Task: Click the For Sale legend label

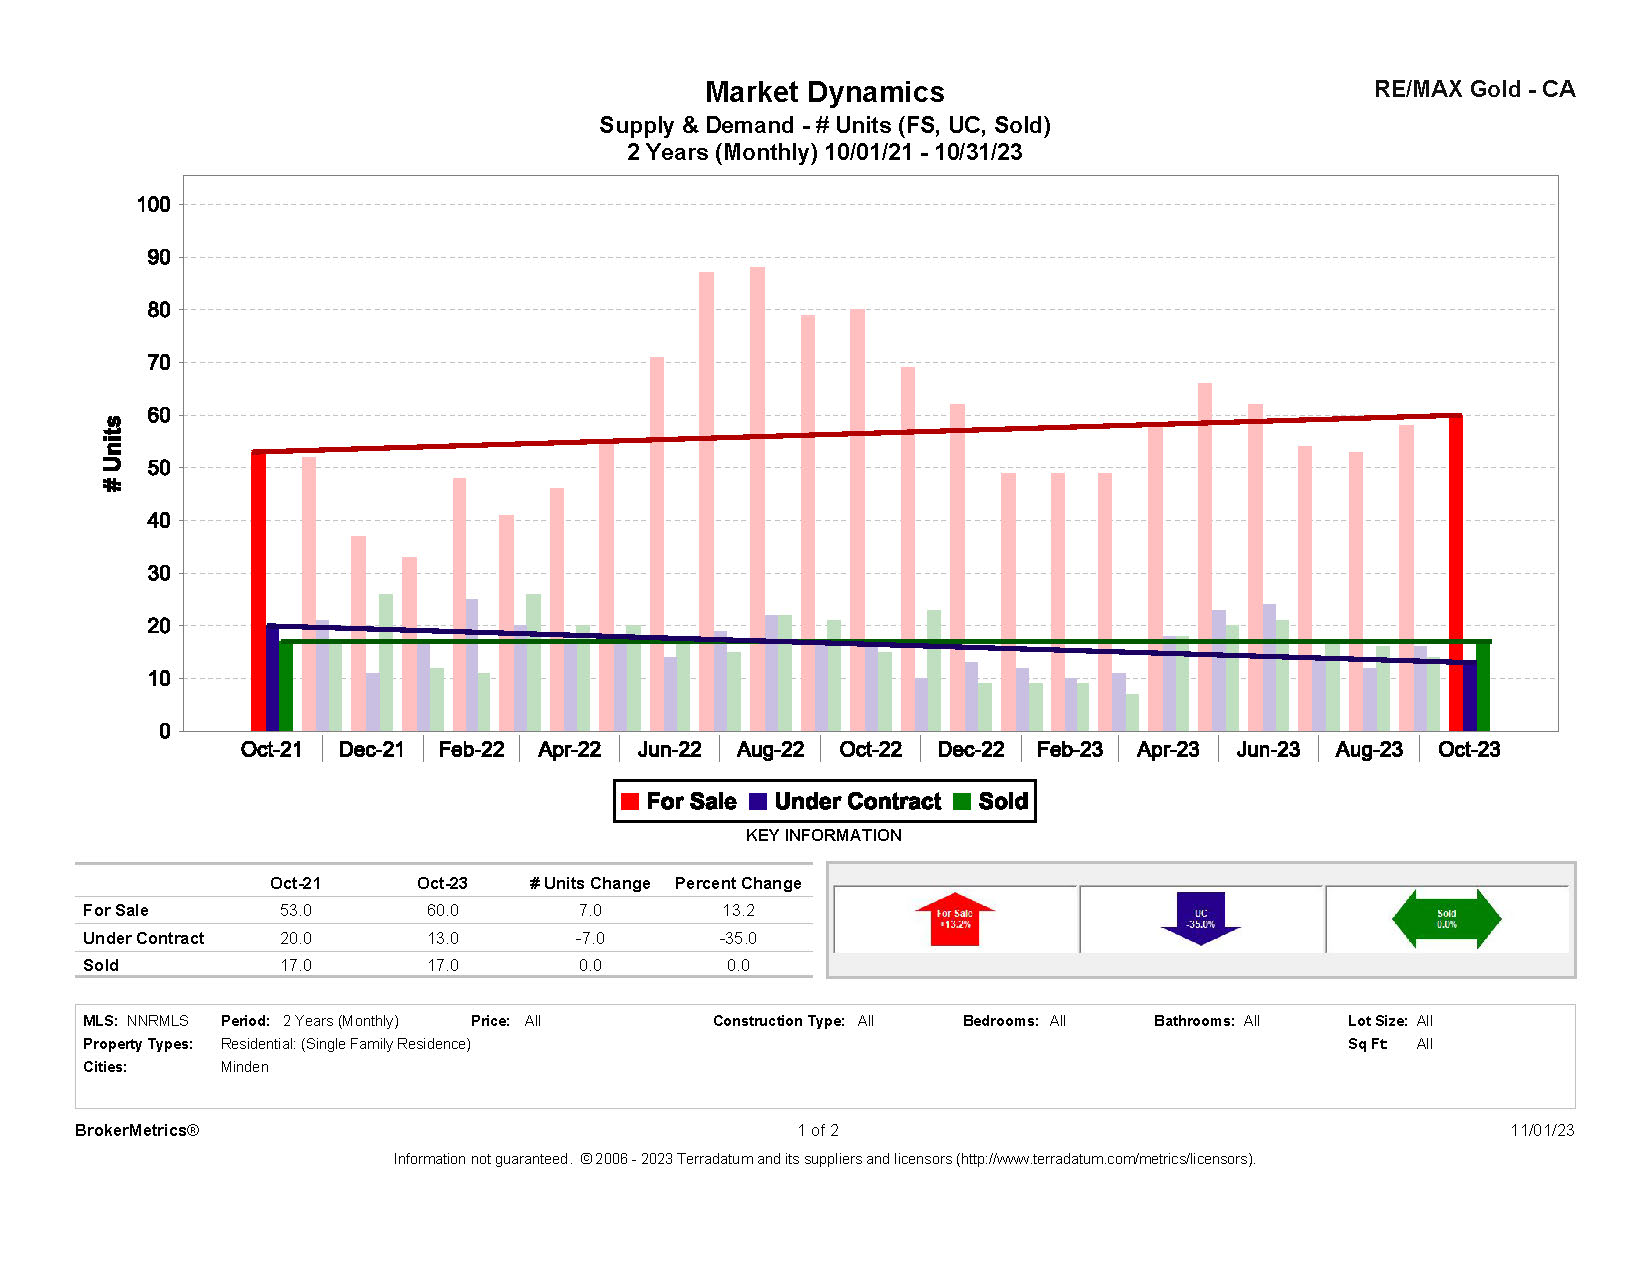Action: 691,802
